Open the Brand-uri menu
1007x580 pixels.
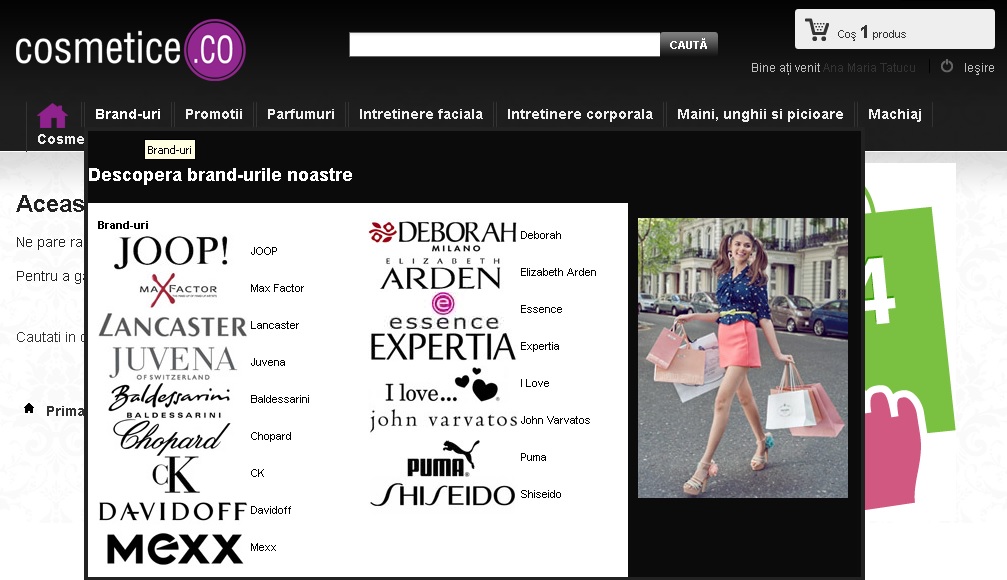(x=128, y=114)
